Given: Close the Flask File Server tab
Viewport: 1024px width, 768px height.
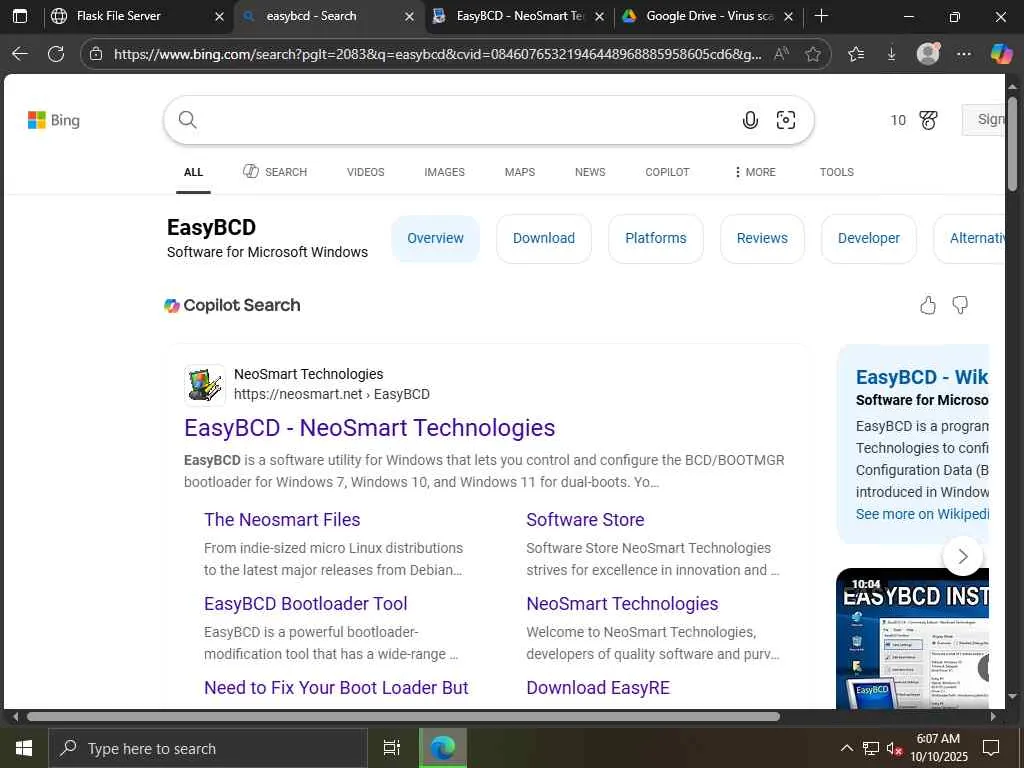Looking at the screenshot, I should [x=219, y=17].
